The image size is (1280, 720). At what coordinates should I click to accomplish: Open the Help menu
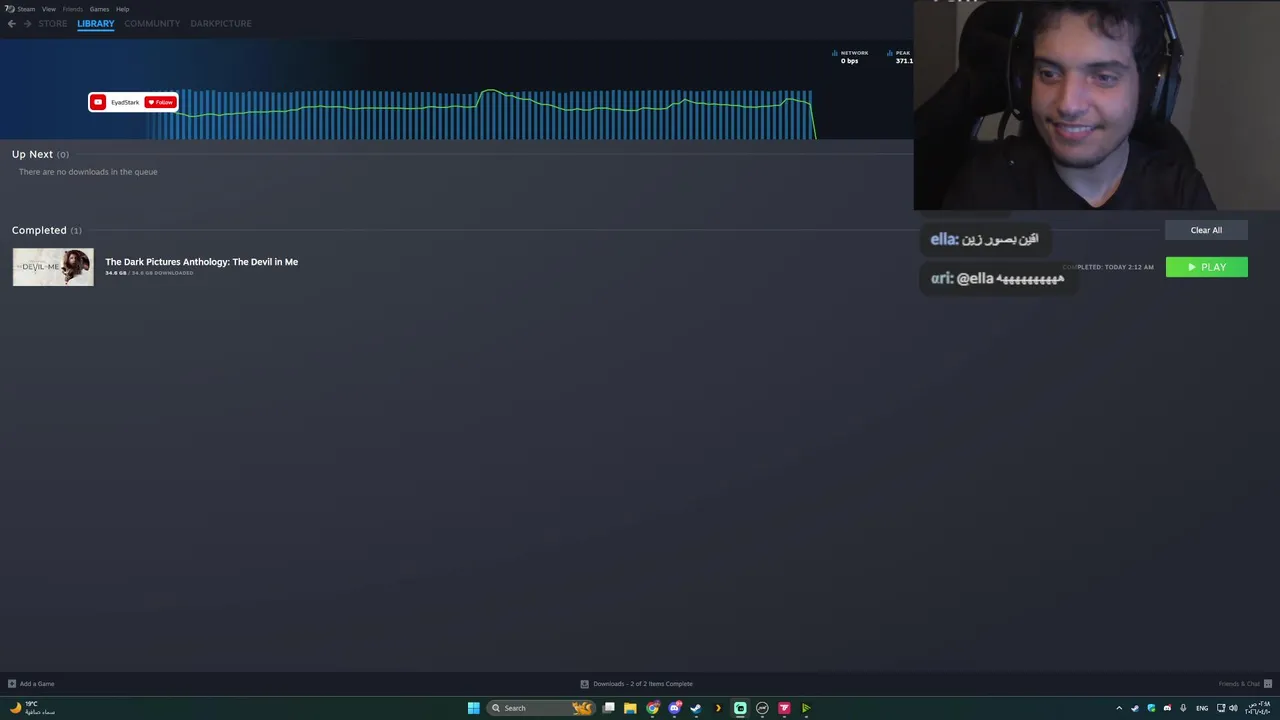(x=123, y=9)
